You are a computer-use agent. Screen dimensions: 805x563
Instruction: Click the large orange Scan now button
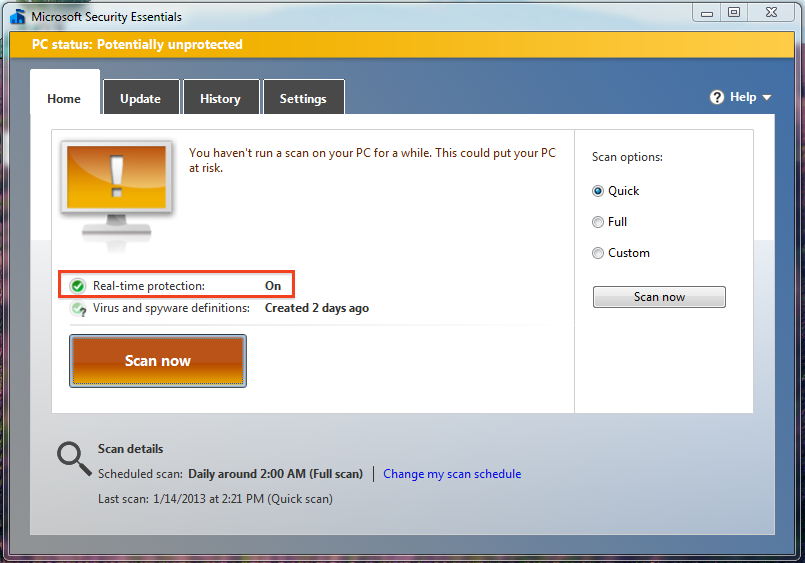point(158,361)
